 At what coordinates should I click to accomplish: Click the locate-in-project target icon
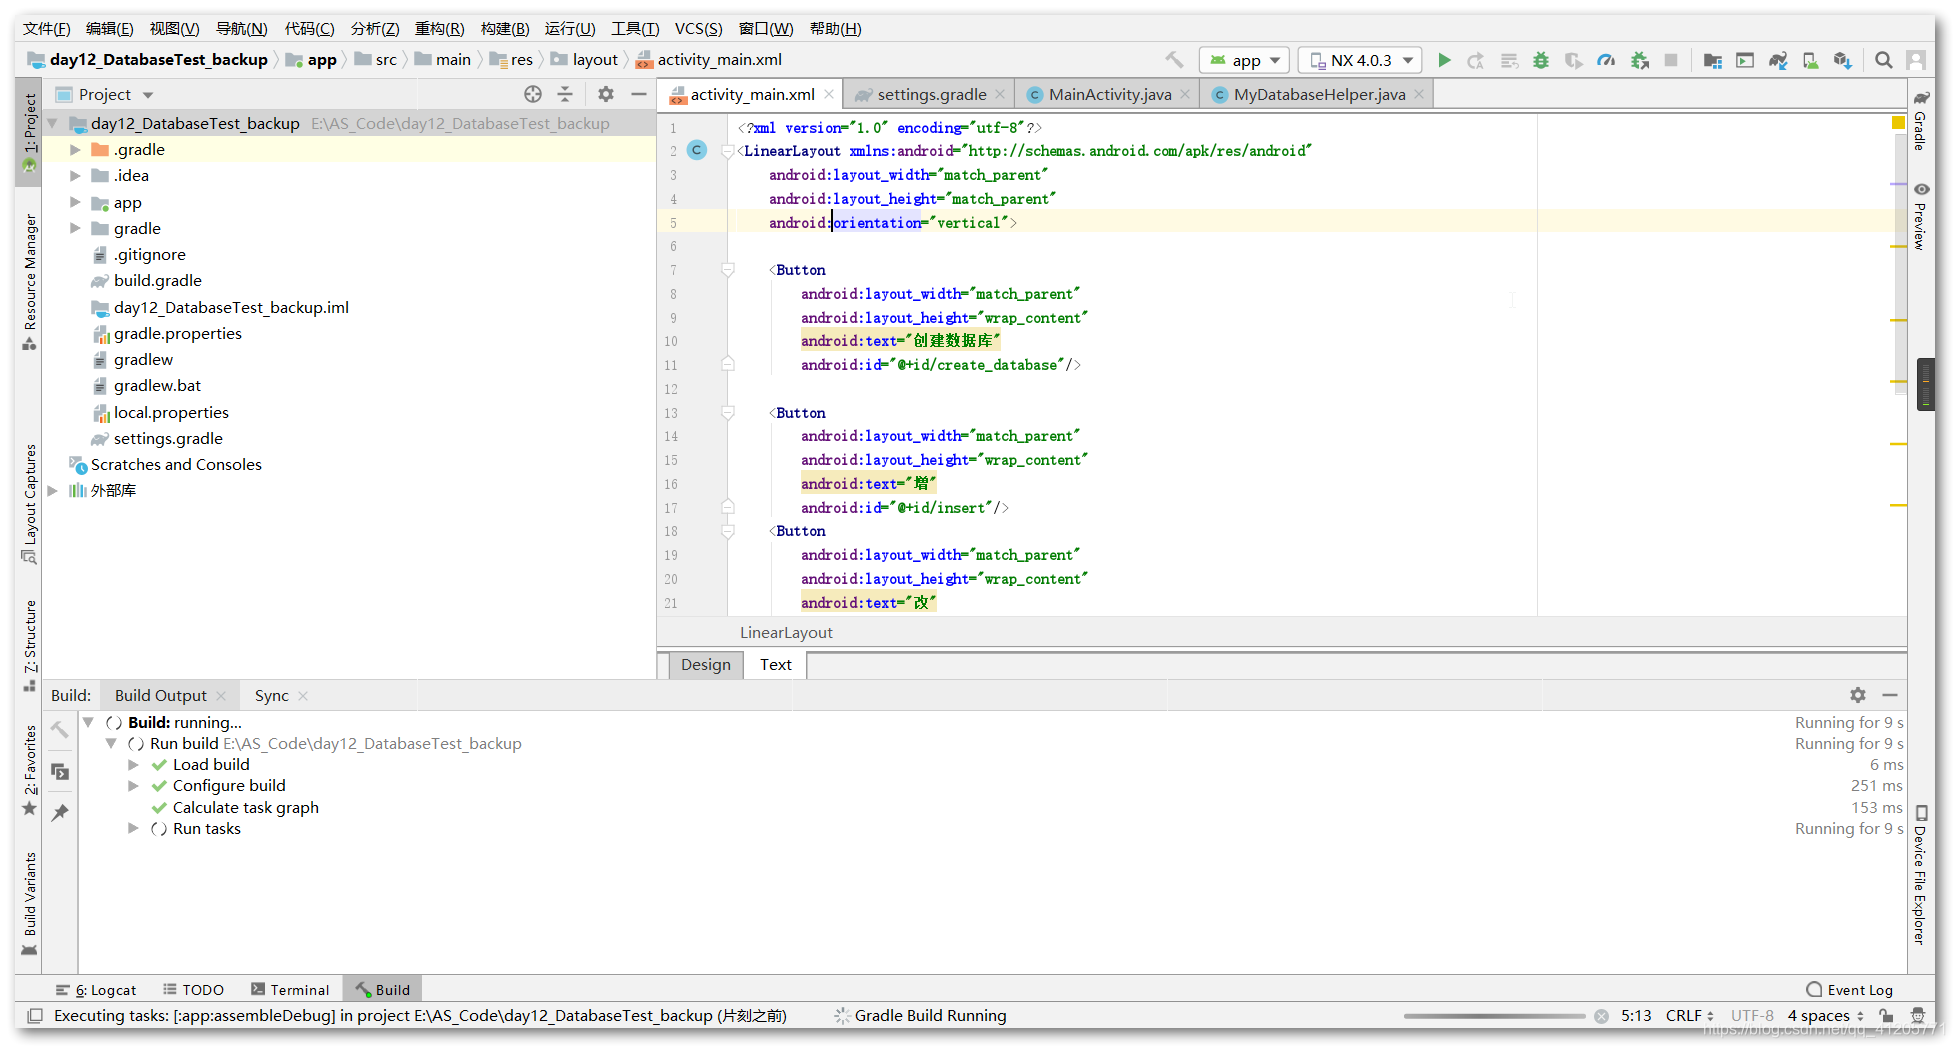tap(533, 94)
